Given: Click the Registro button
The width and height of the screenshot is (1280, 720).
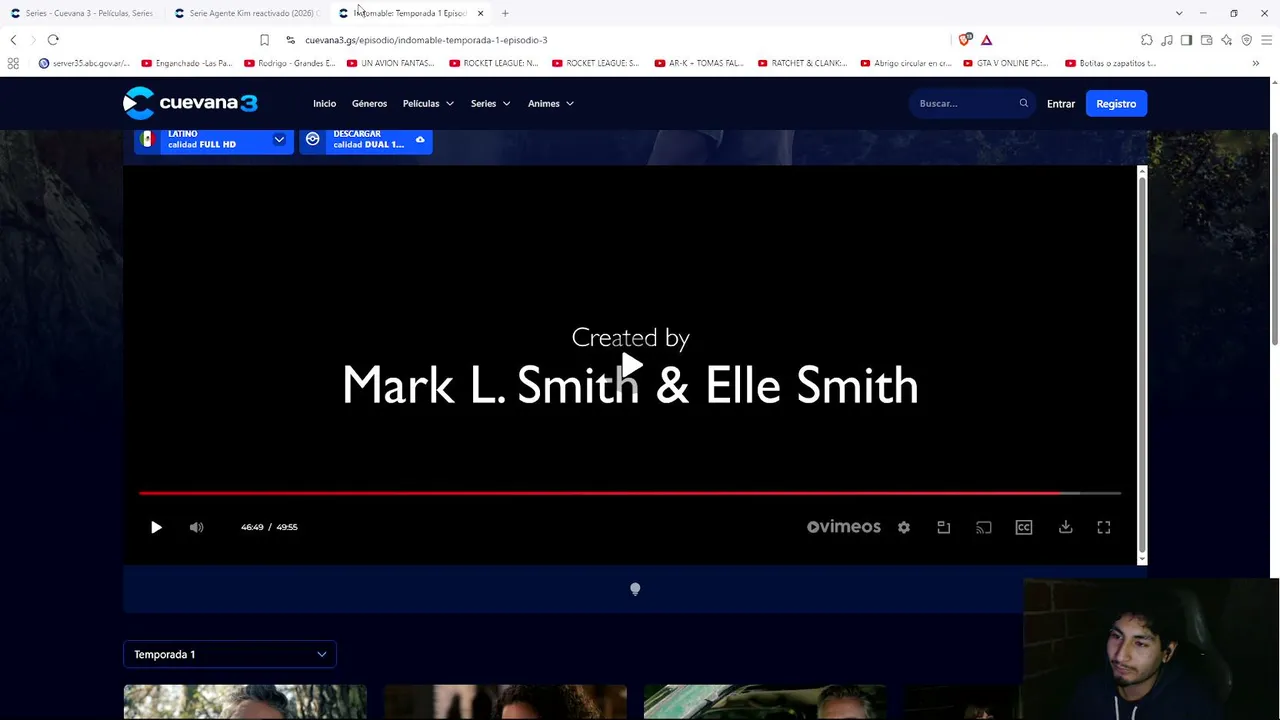Looking at the screenshot, I should point(1116,103).
